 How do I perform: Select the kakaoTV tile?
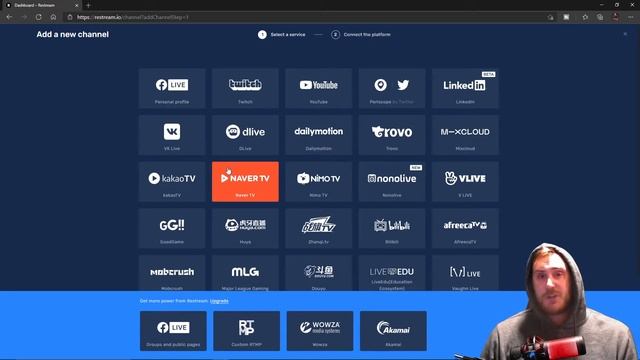click(x=172, y=182)
